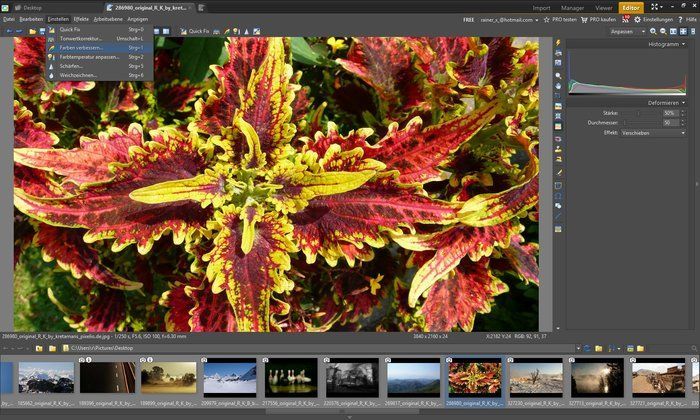Click the refresh icon in filmstrip bar
700x420 pixels.
click(x=588, y=348)
